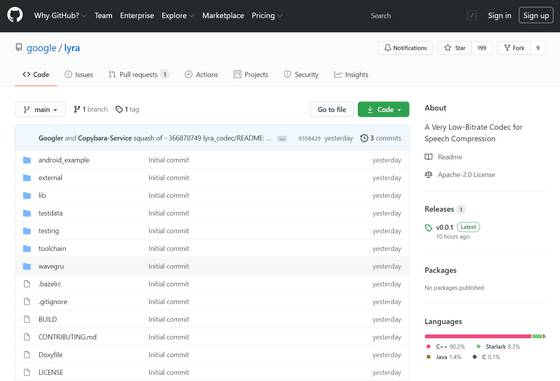This screenshot has height=381, width=560.
Task: Click the Readme book icon
Action: (429, 157)
